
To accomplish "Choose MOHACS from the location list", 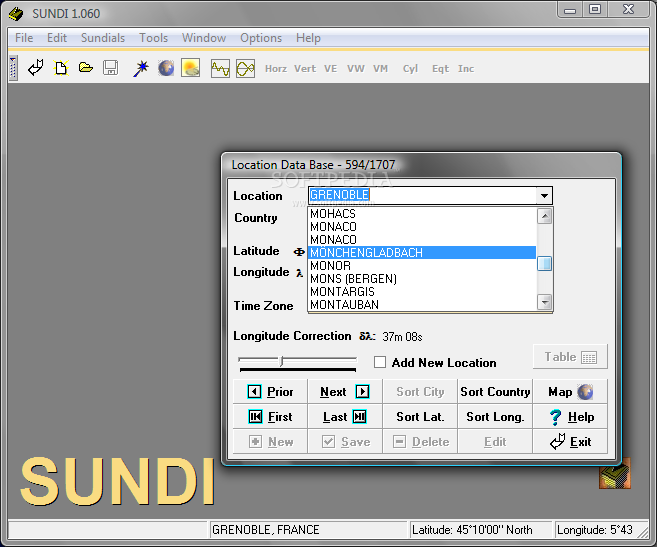I will [422, 214].
